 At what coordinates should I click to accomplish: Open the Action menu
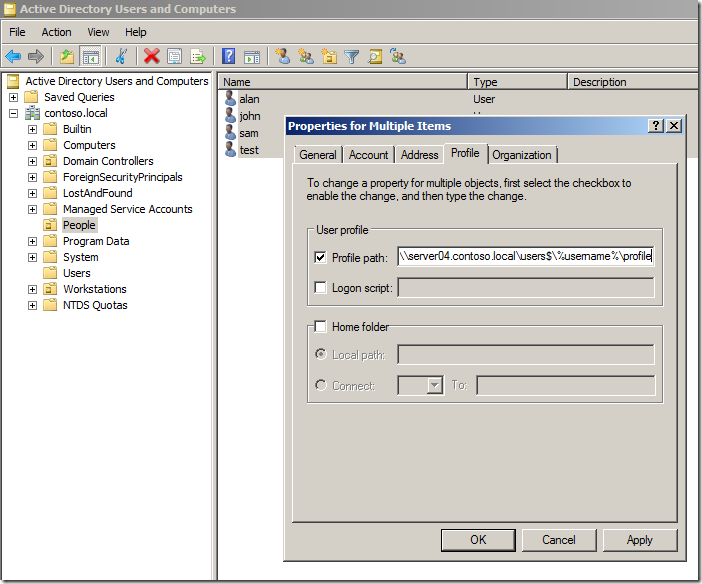pos(56,32)
